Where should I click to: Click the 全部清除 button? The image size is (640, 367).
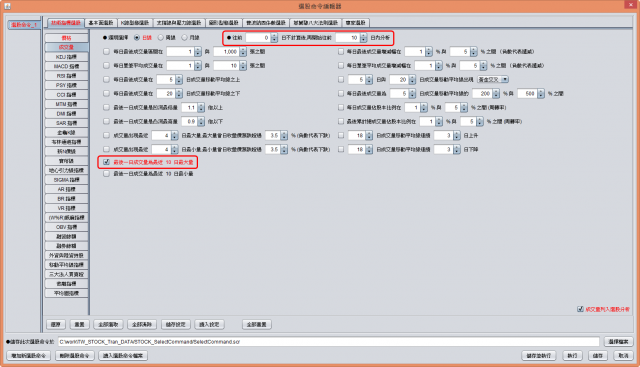tap(142, 325)
